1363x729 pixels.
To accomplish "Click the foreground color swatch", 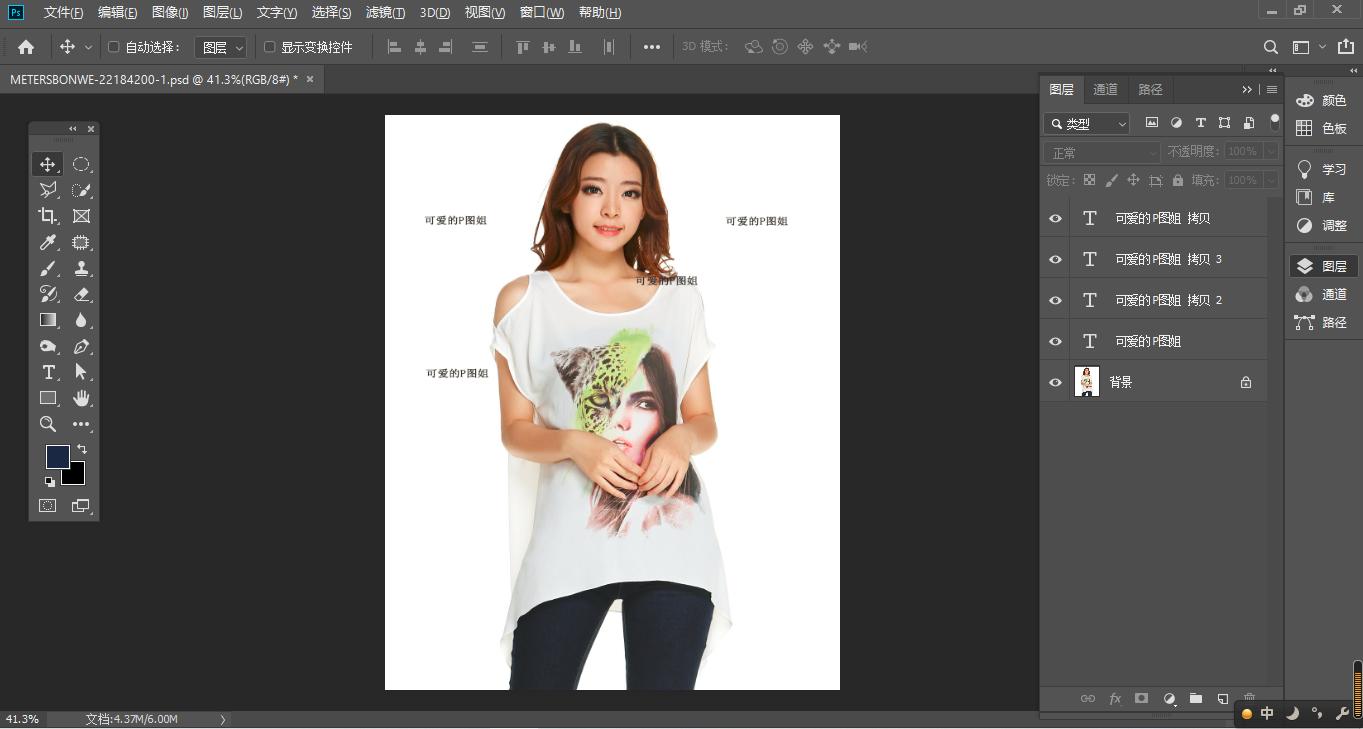I will pos(57,457).
